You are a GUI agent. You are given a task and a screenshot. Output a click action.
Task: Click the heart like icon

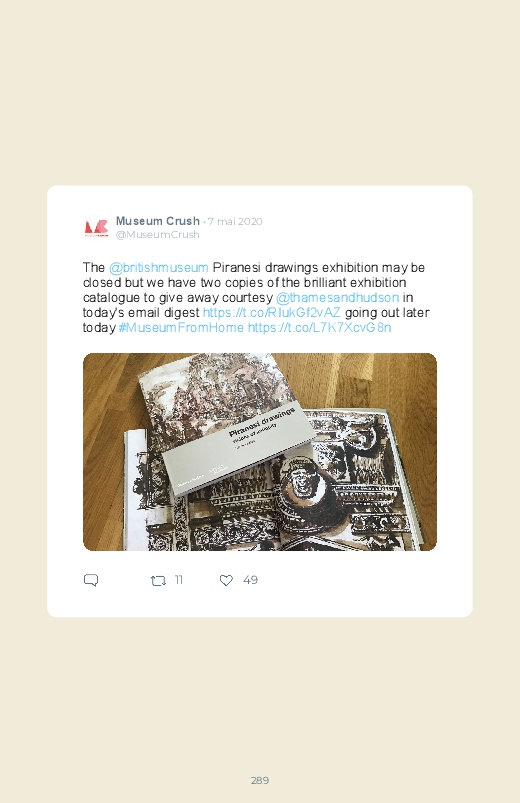pyautogui.click(x=226, y=580)
